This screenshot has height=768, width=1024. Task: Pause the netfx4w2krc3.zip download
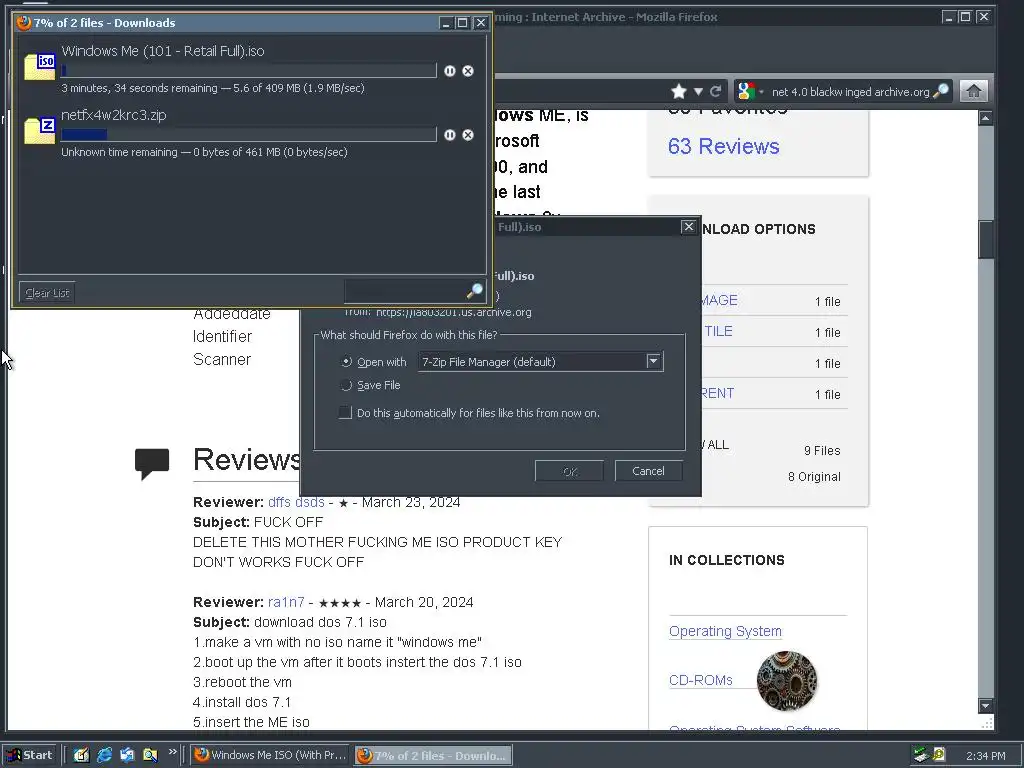450,135
